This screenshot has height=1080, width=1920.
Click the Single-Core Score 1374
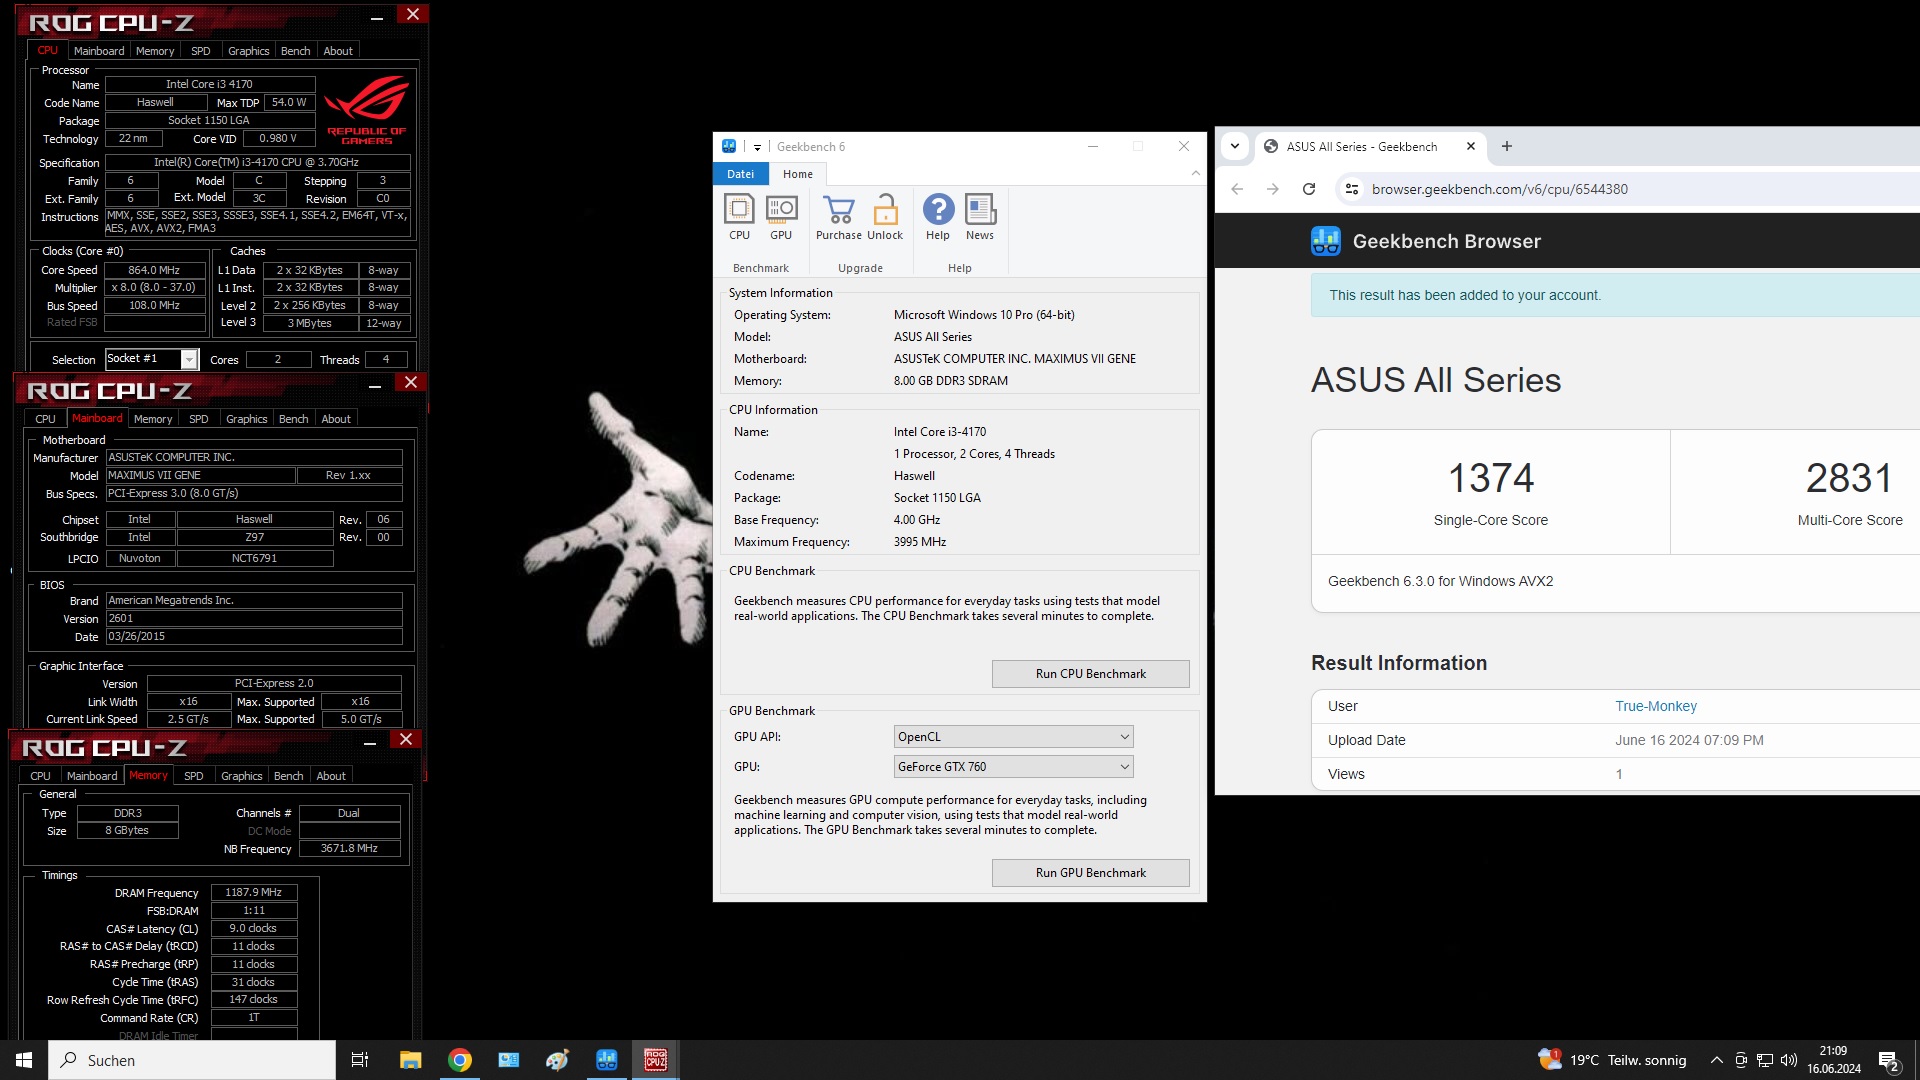[1490, 479]
